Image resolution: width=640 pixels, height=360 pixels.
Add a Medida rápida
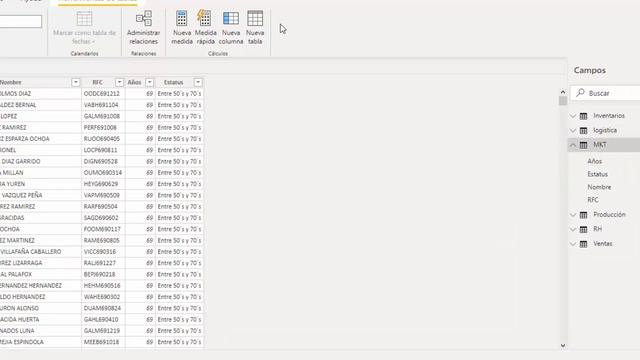[x=205, y=28]
